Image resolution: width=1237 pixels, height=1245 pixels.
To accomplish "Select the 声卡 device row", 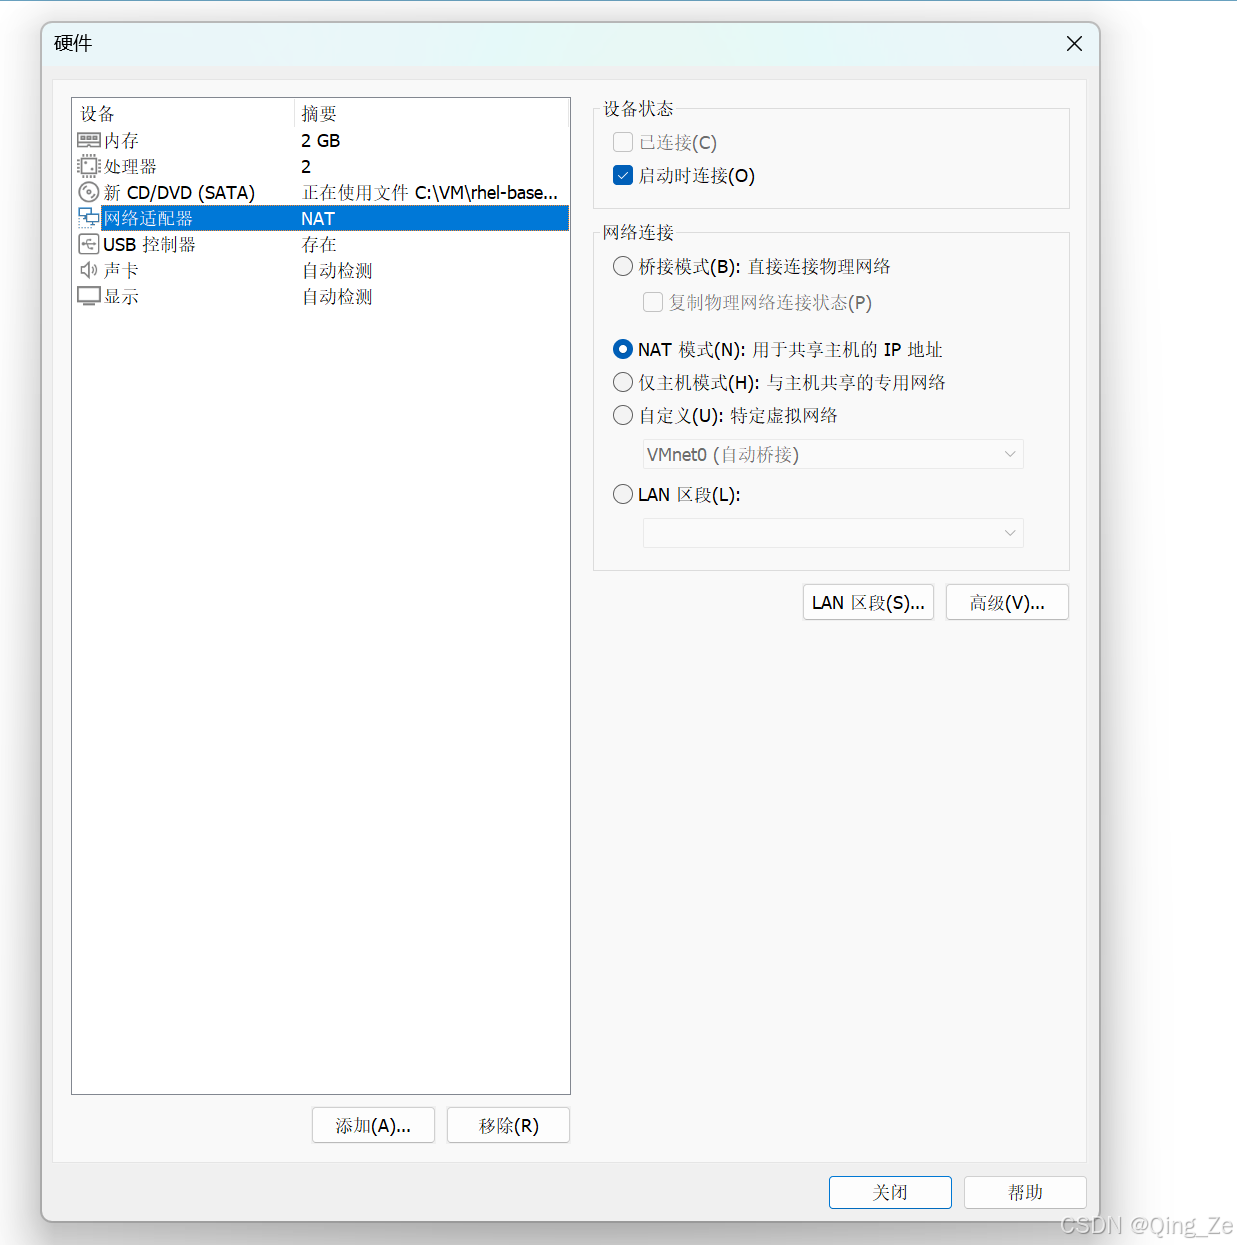I will [x=321, y=270].
